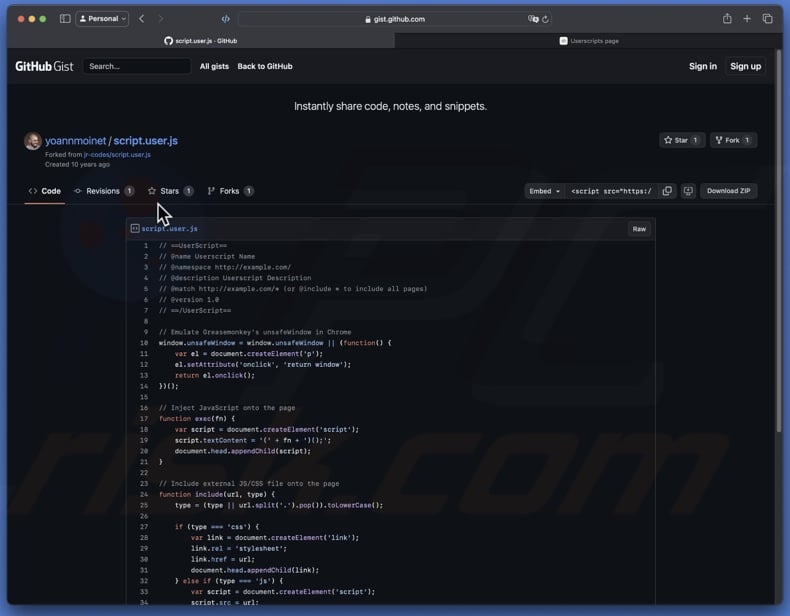
Task: Open the Share icon in Safari toolbar
Action: point(727,19)
